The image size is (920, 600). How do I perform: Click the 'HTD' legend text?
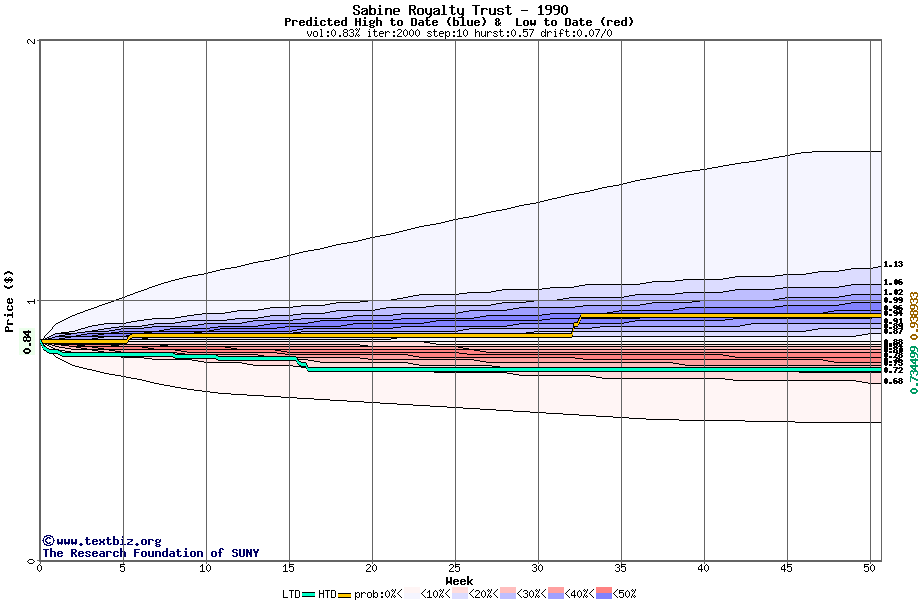coord(327,594)
